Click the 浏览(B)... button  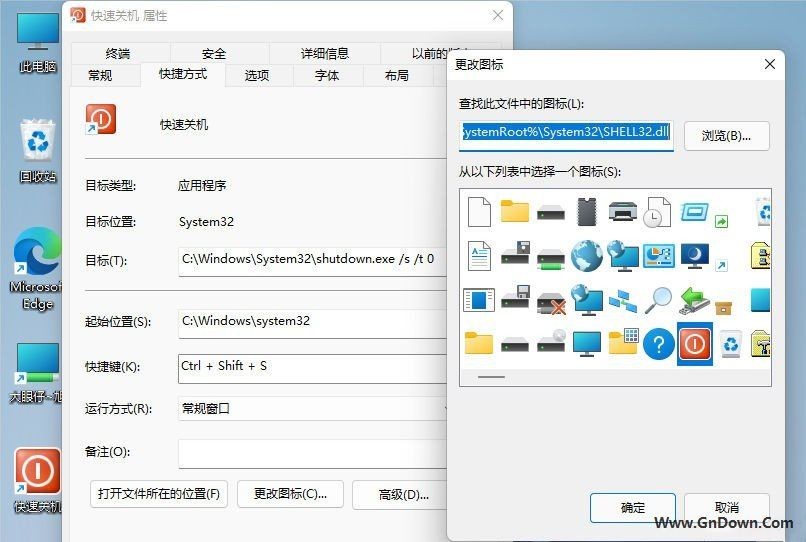tap(726, 136)
